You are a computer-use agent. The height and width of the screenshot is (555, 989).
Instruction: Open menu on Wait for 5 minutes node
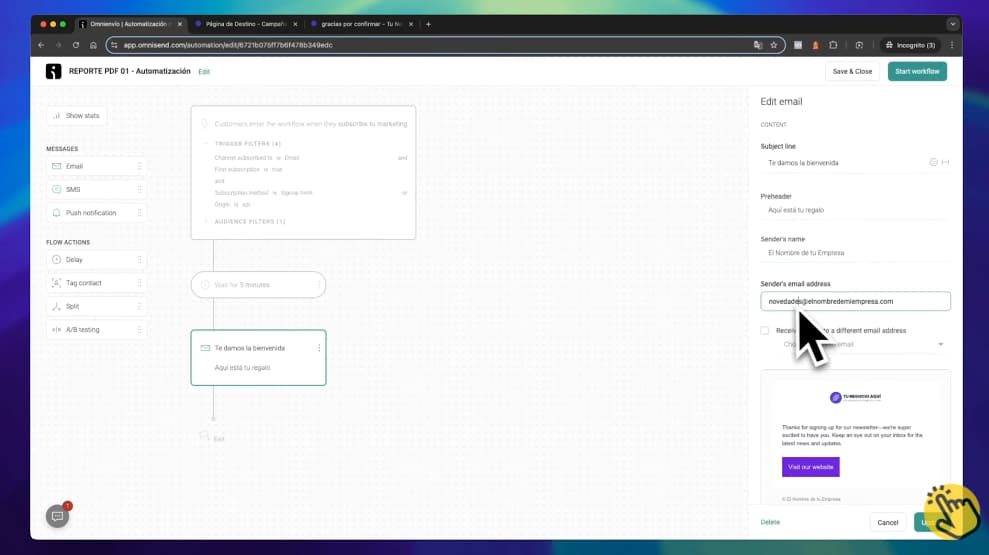pos(319,284)
